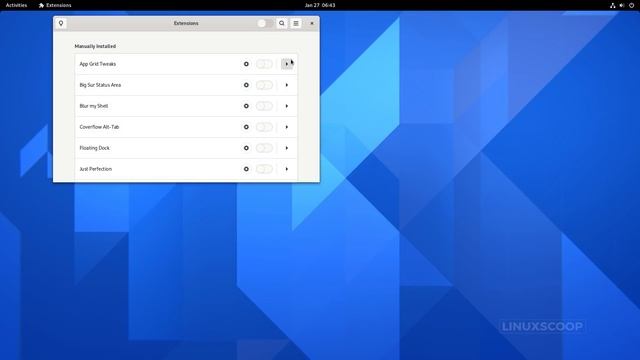Expand details for Floating Dock
This screenshot has height=360, width=640.
tap(287, 148)
